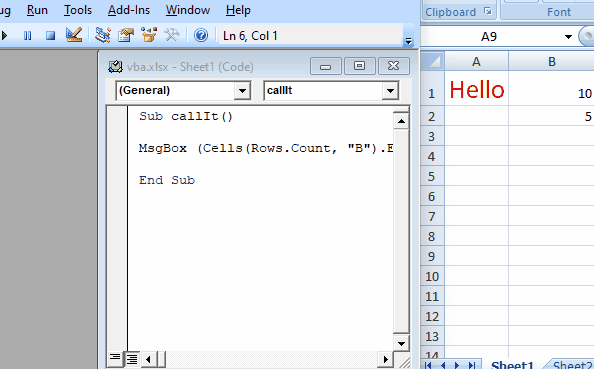Open the Object Browser icon
594x369 pixels.
coord(149,35)
